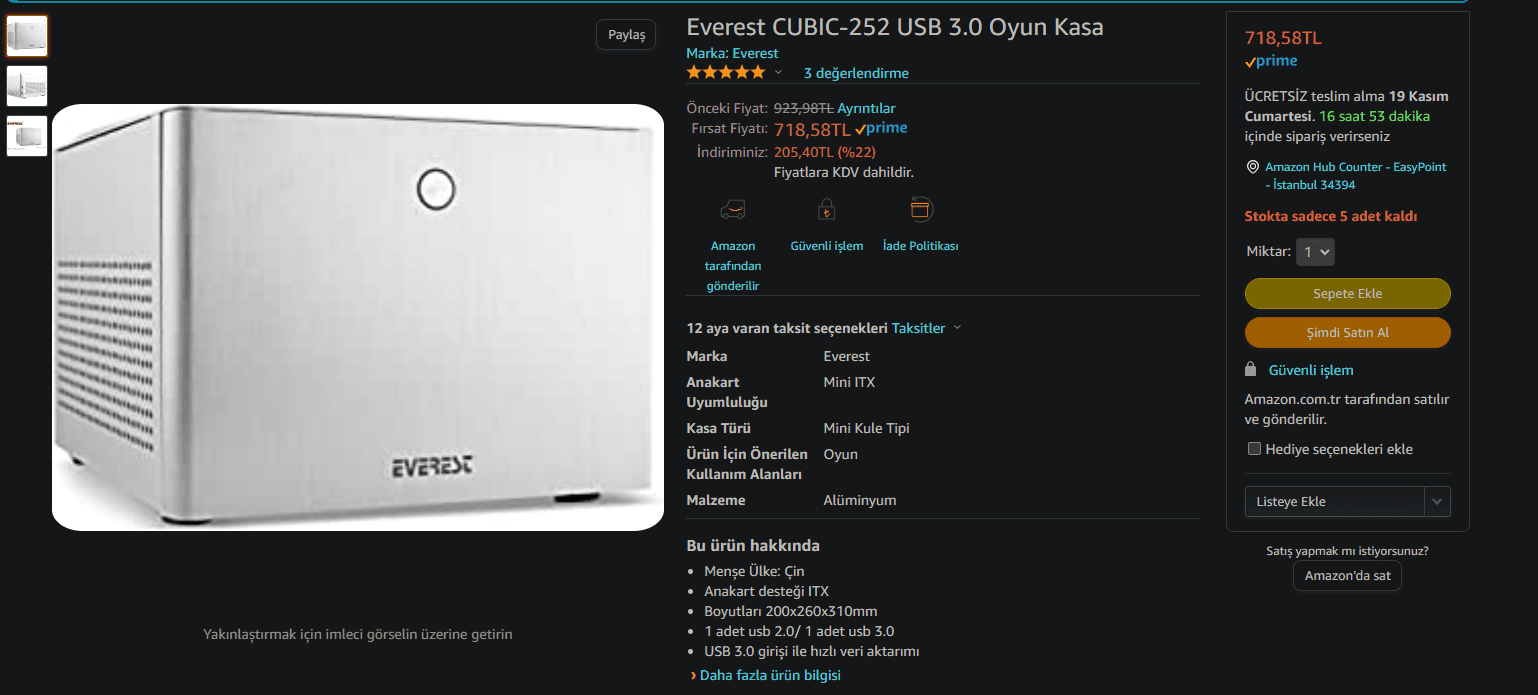Screen dimensions: 1538x695
Task: Open the Listeye Ekle dropdown arrow
Action: pos(1437,501)
